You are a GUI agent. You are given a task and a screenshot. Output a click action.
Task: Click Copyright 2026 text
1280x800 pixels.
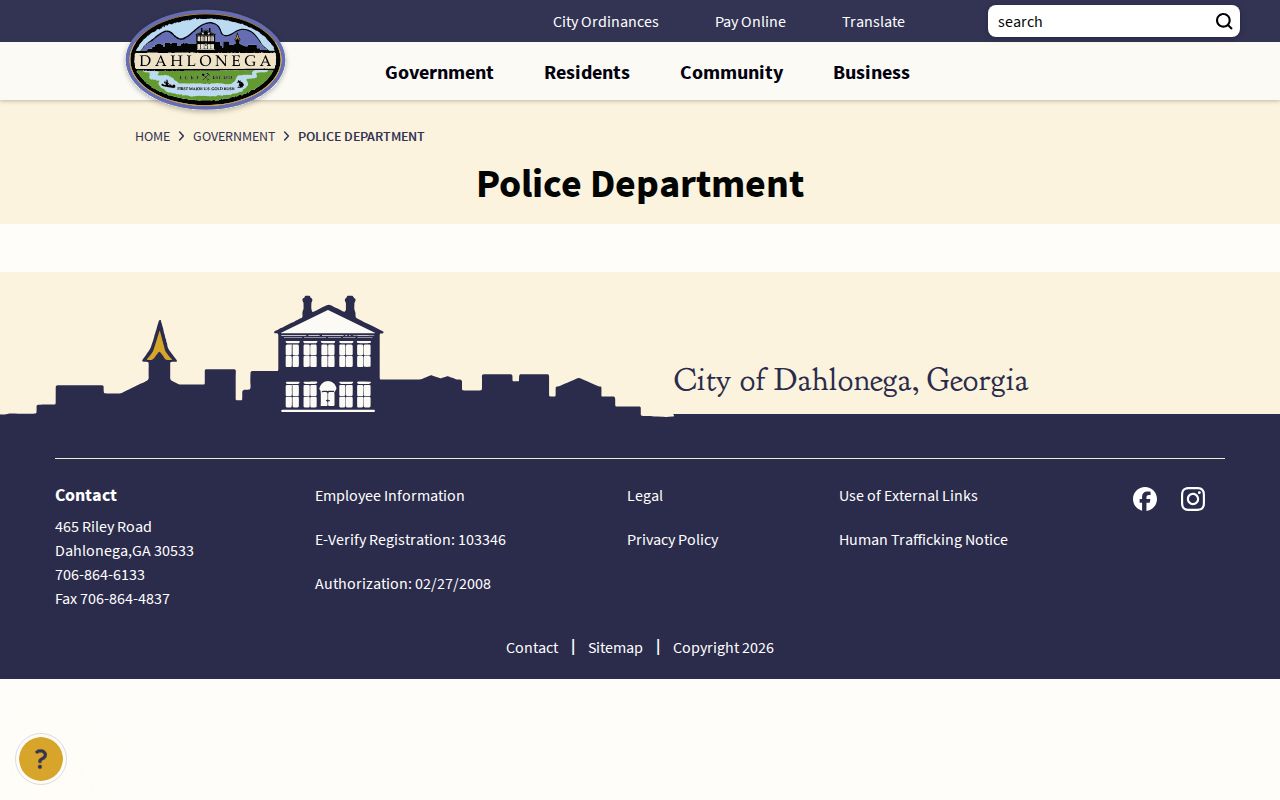723,647
